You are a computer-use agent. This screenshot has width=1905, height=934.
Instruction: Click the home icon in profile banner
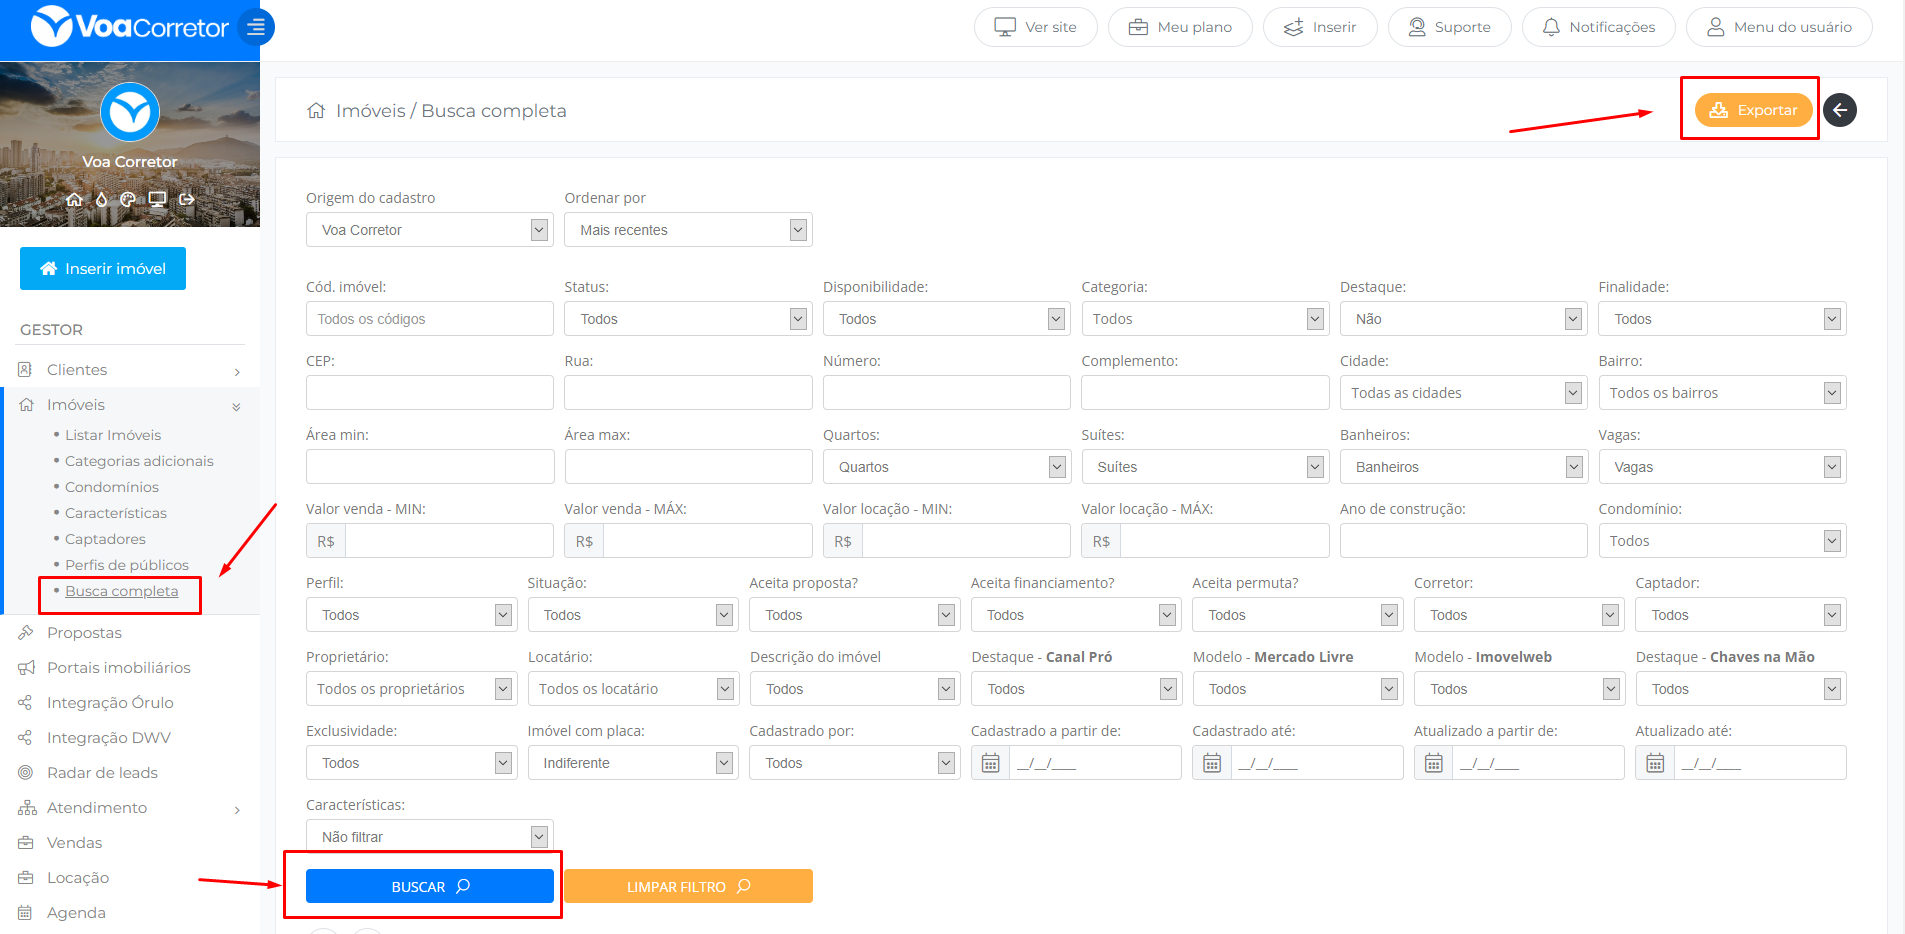pyautogui.click(x=74, y=199)
